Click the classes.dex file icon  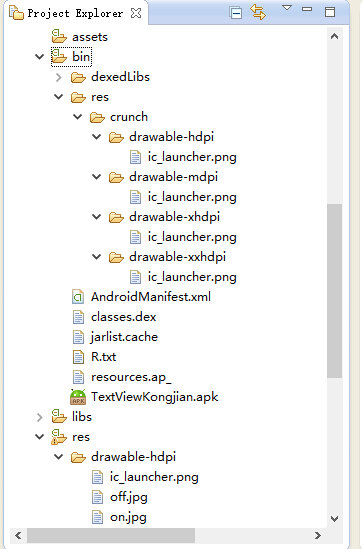[x=78, y=317]
